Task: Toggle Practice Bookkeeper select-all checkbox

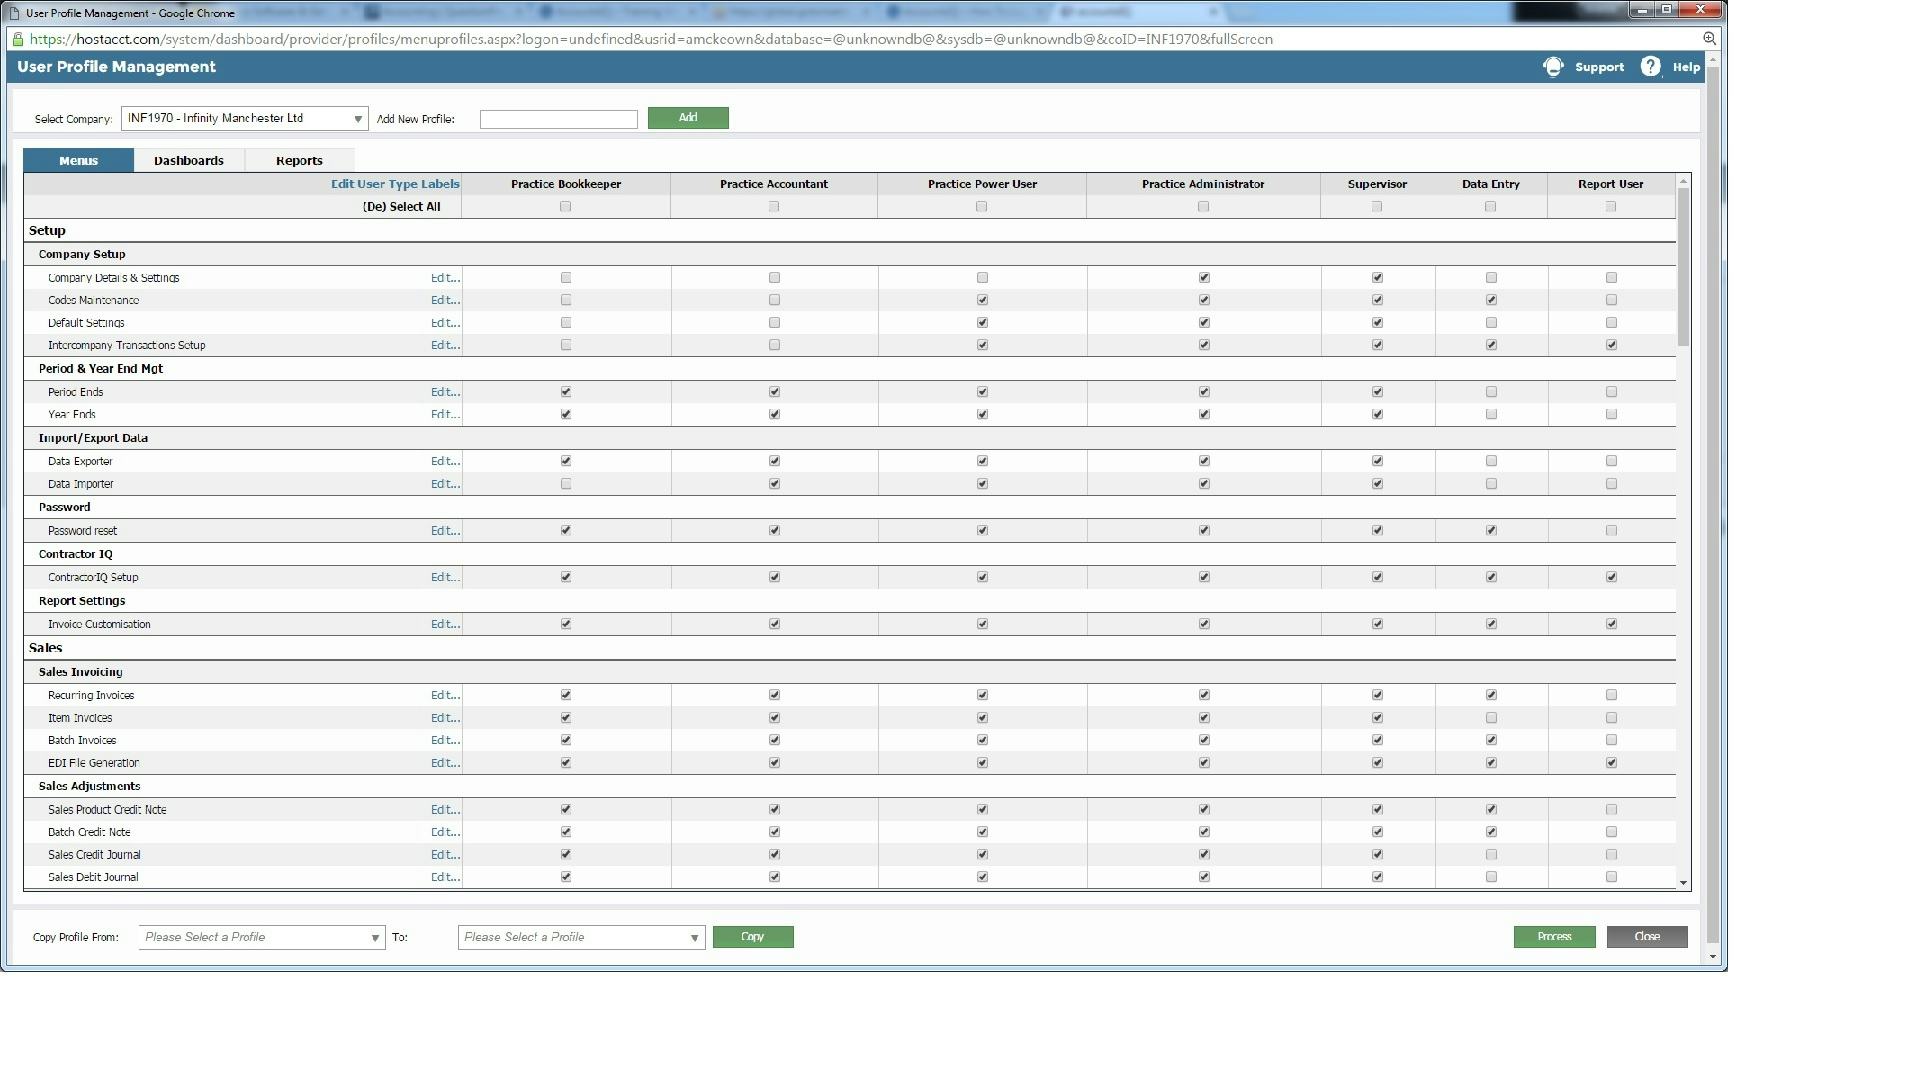Action: [566, 207]
